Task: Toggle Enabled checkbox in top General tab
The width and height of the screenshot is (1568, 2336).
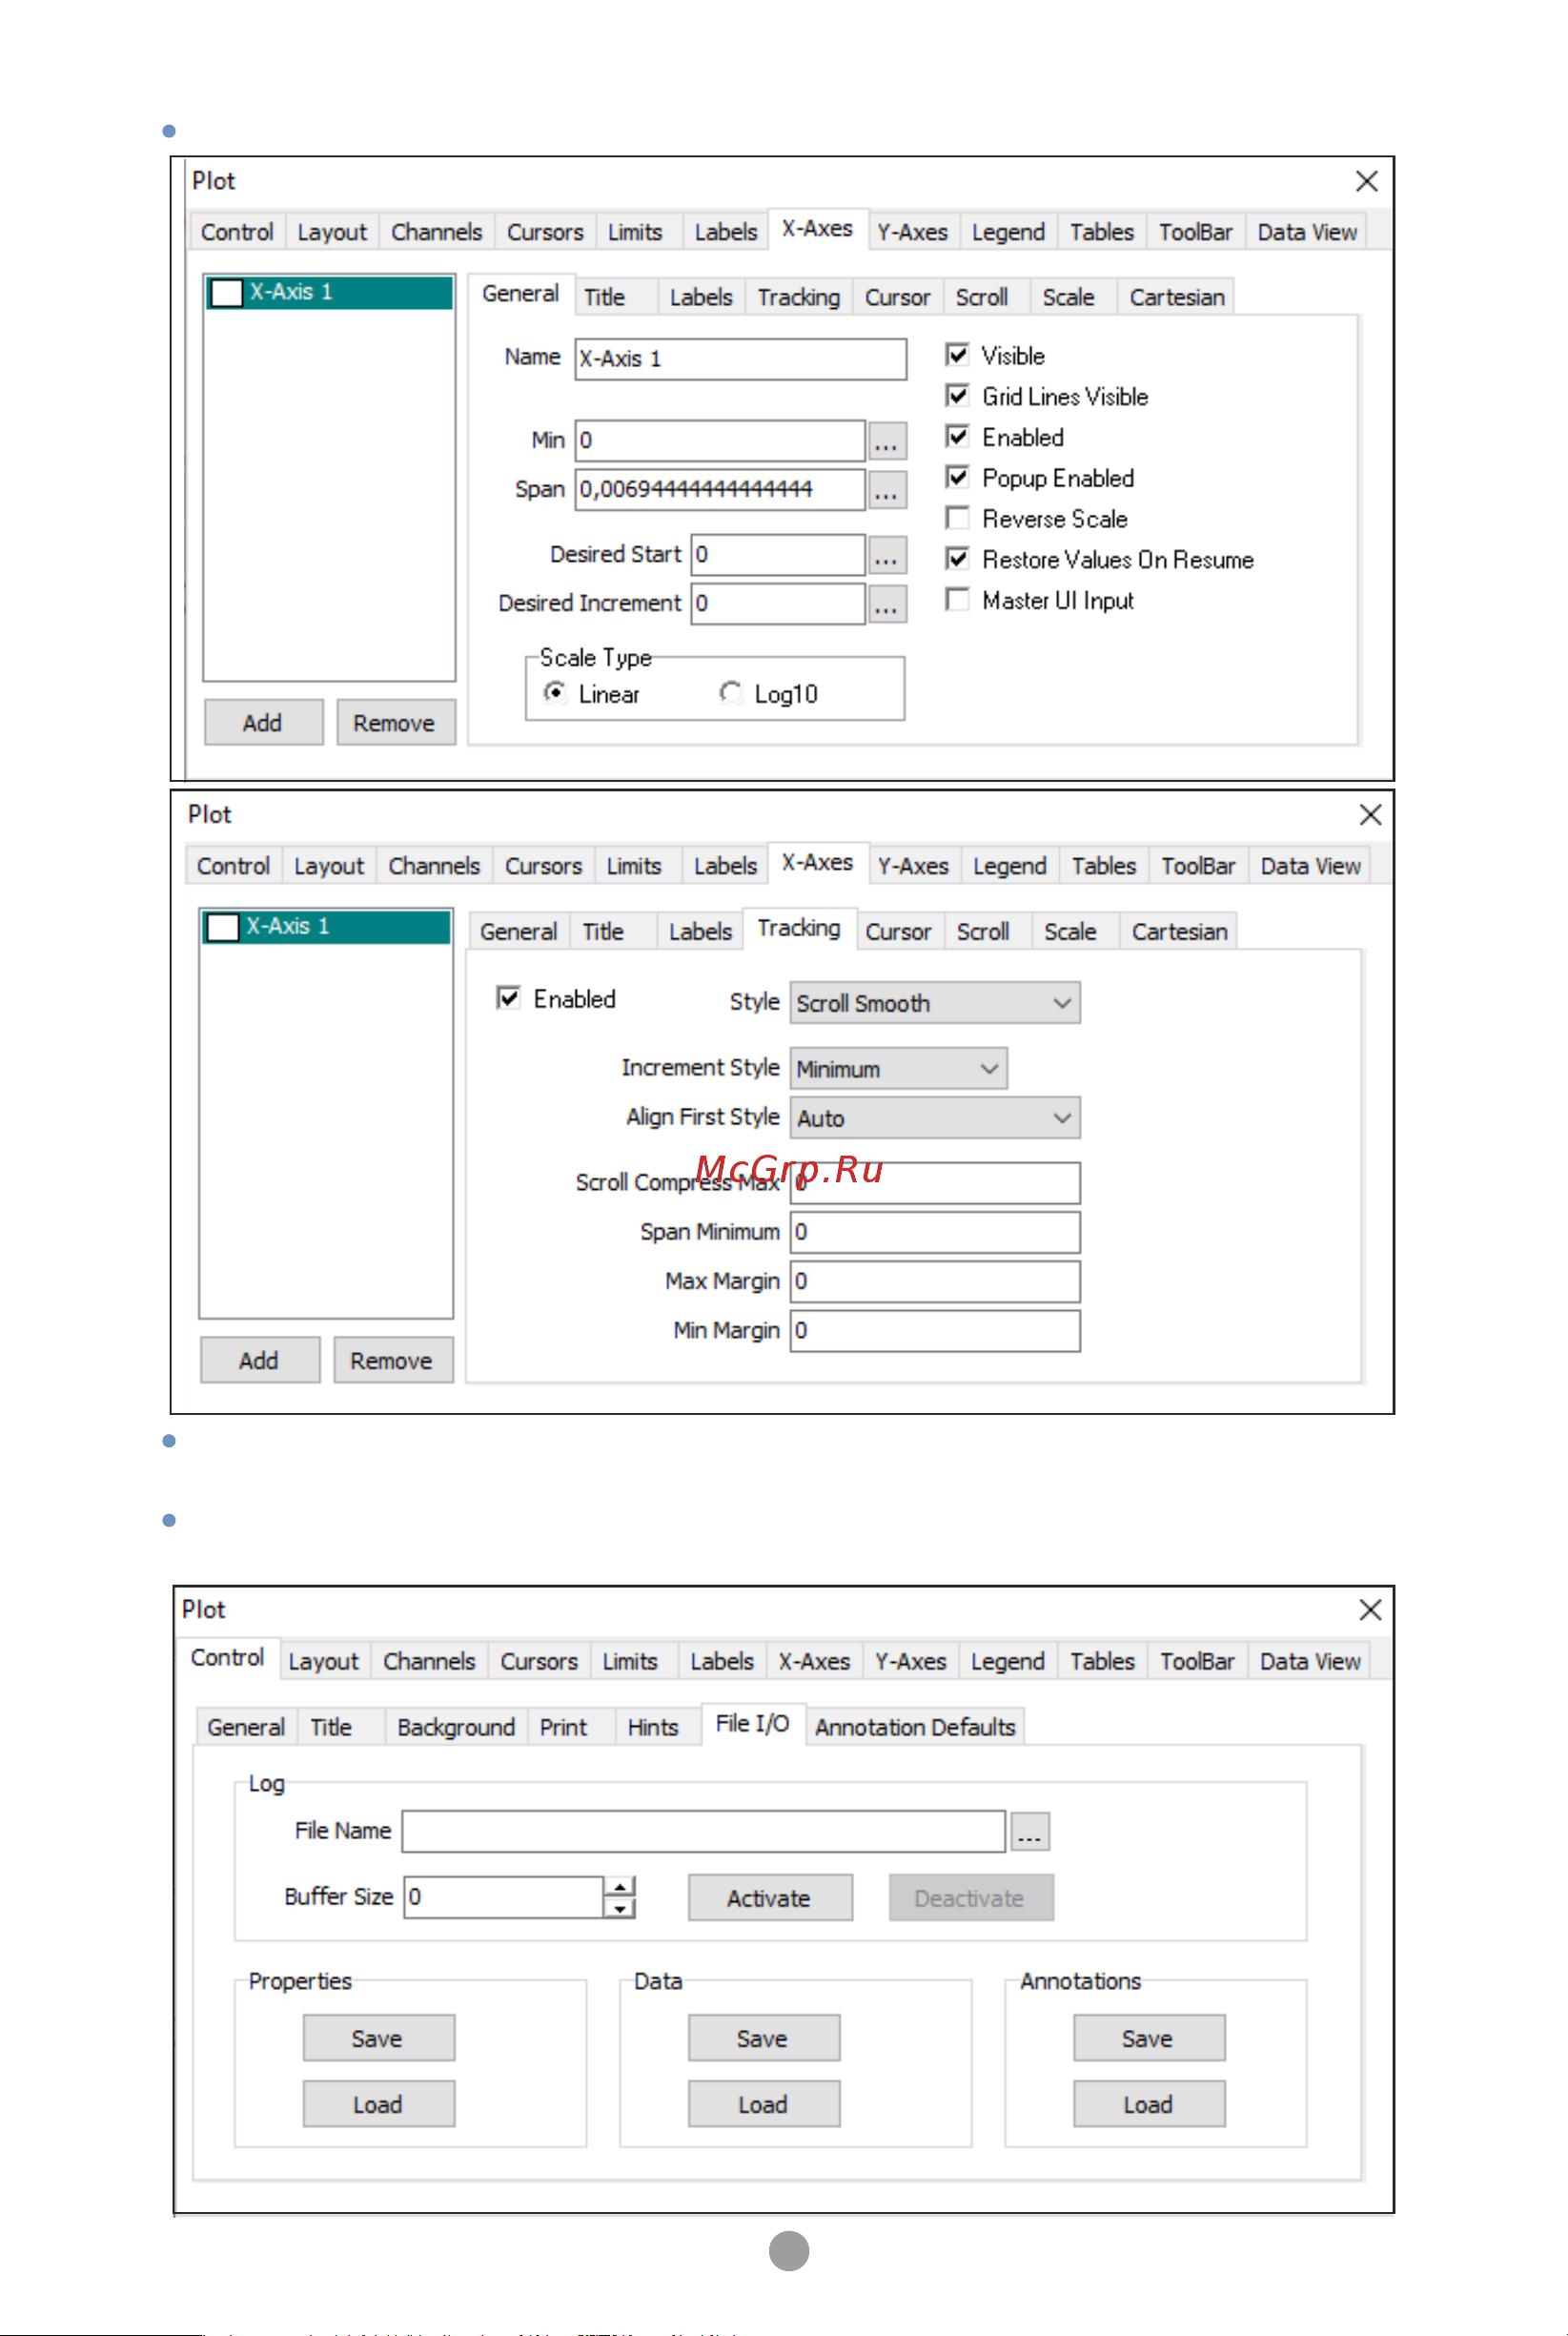Action: tap(958, 437)
